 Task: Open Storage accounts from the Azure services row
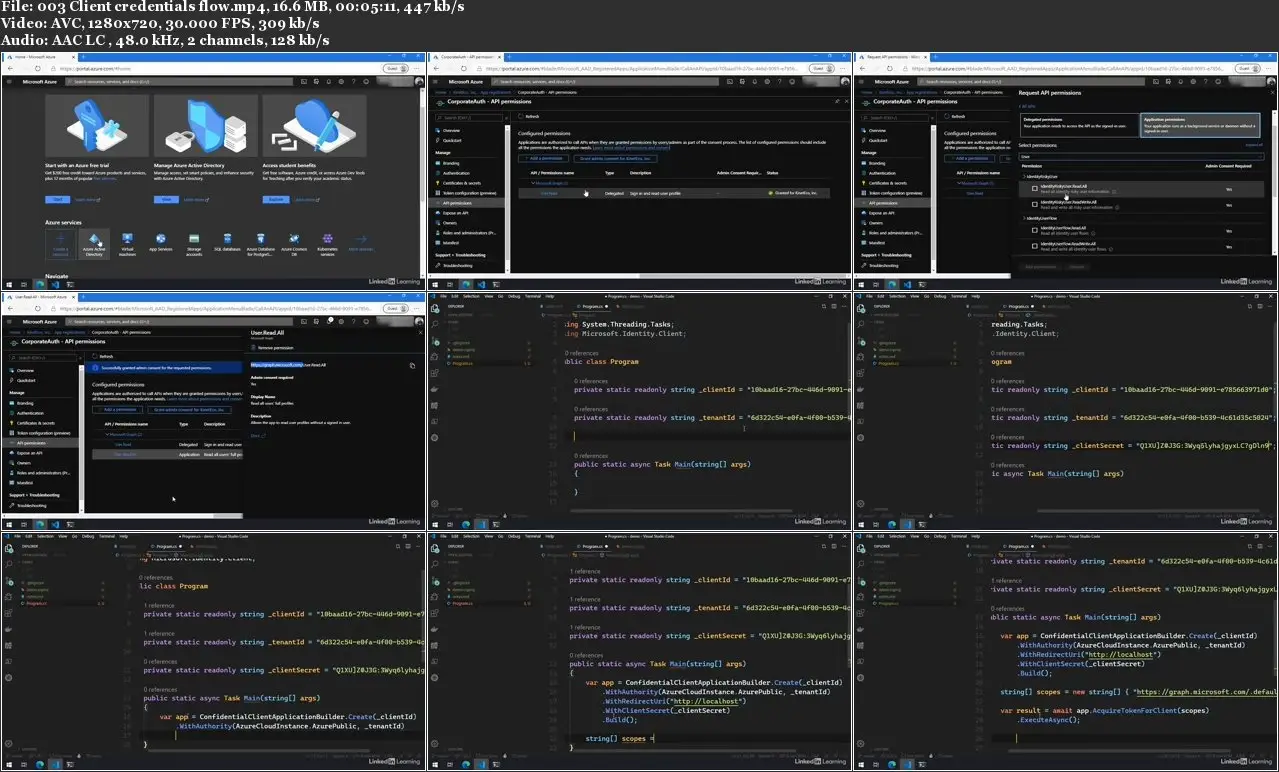tap(194, 243)
